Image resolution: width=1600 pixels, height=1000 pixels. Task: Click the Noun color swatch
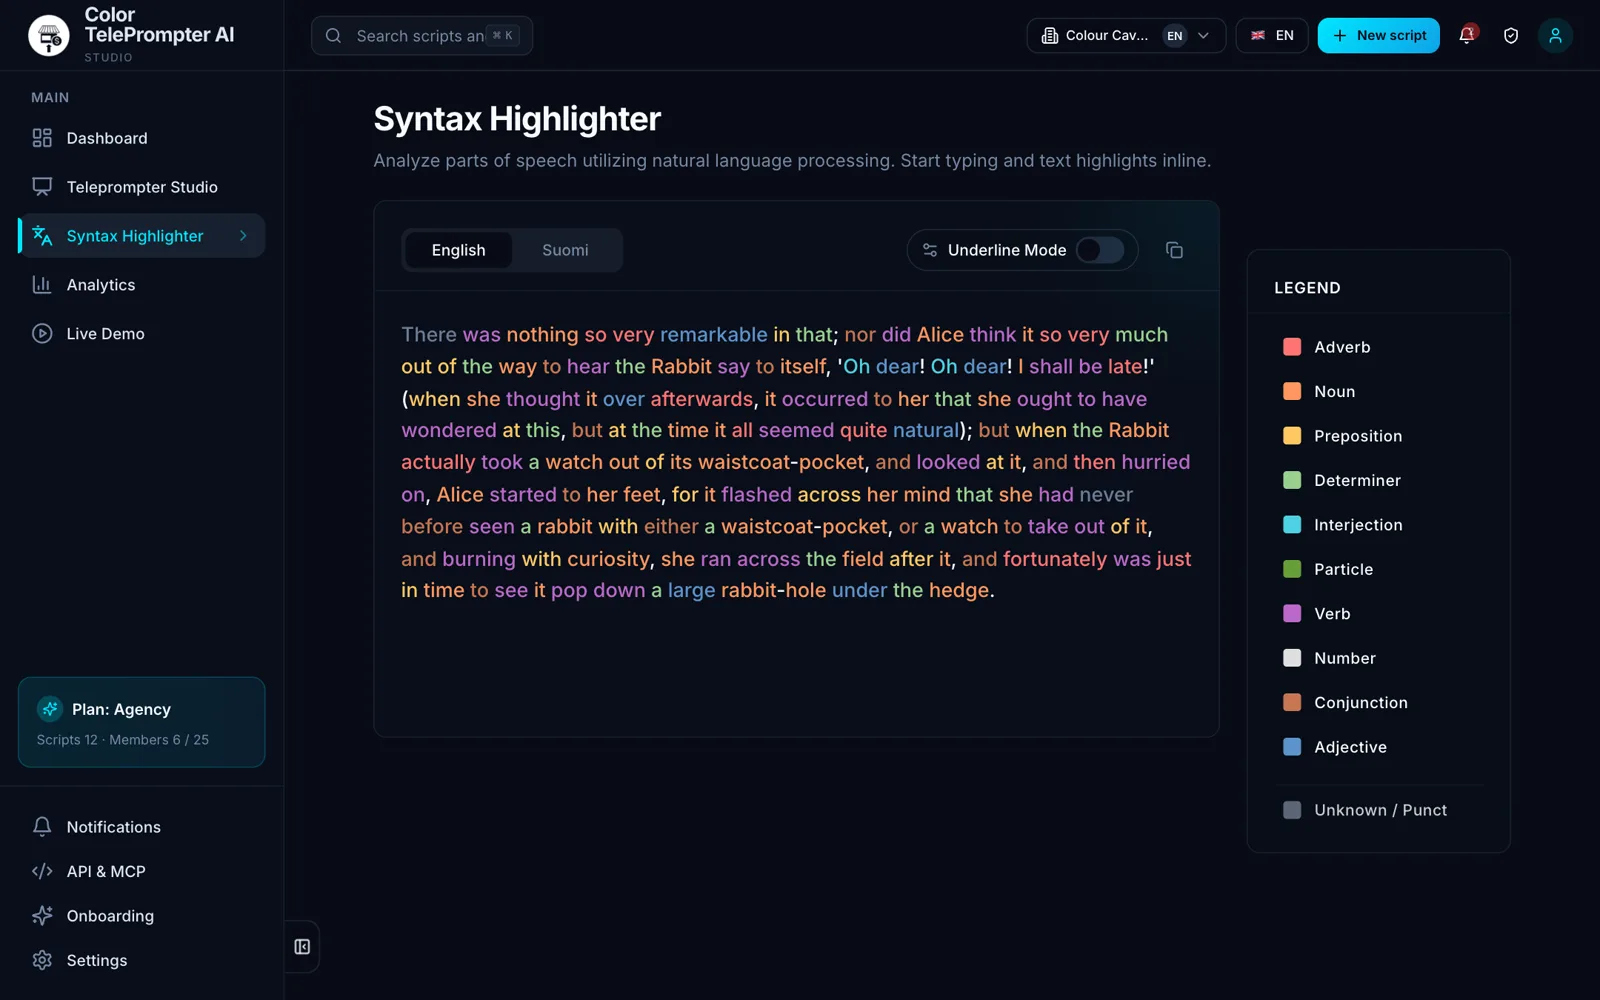click(x=1292, y=392)
